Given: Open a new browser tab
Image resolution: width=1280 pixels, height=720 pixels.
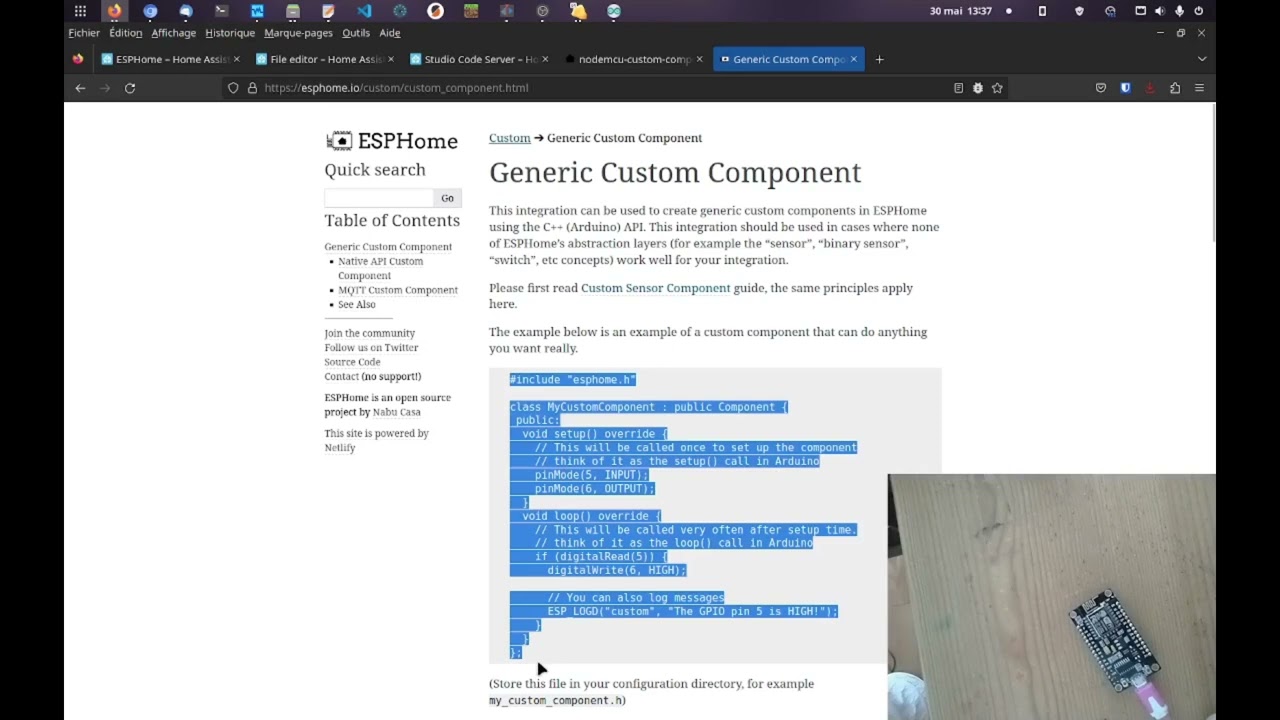Looking at the screenshot, I should pos(880,59).
